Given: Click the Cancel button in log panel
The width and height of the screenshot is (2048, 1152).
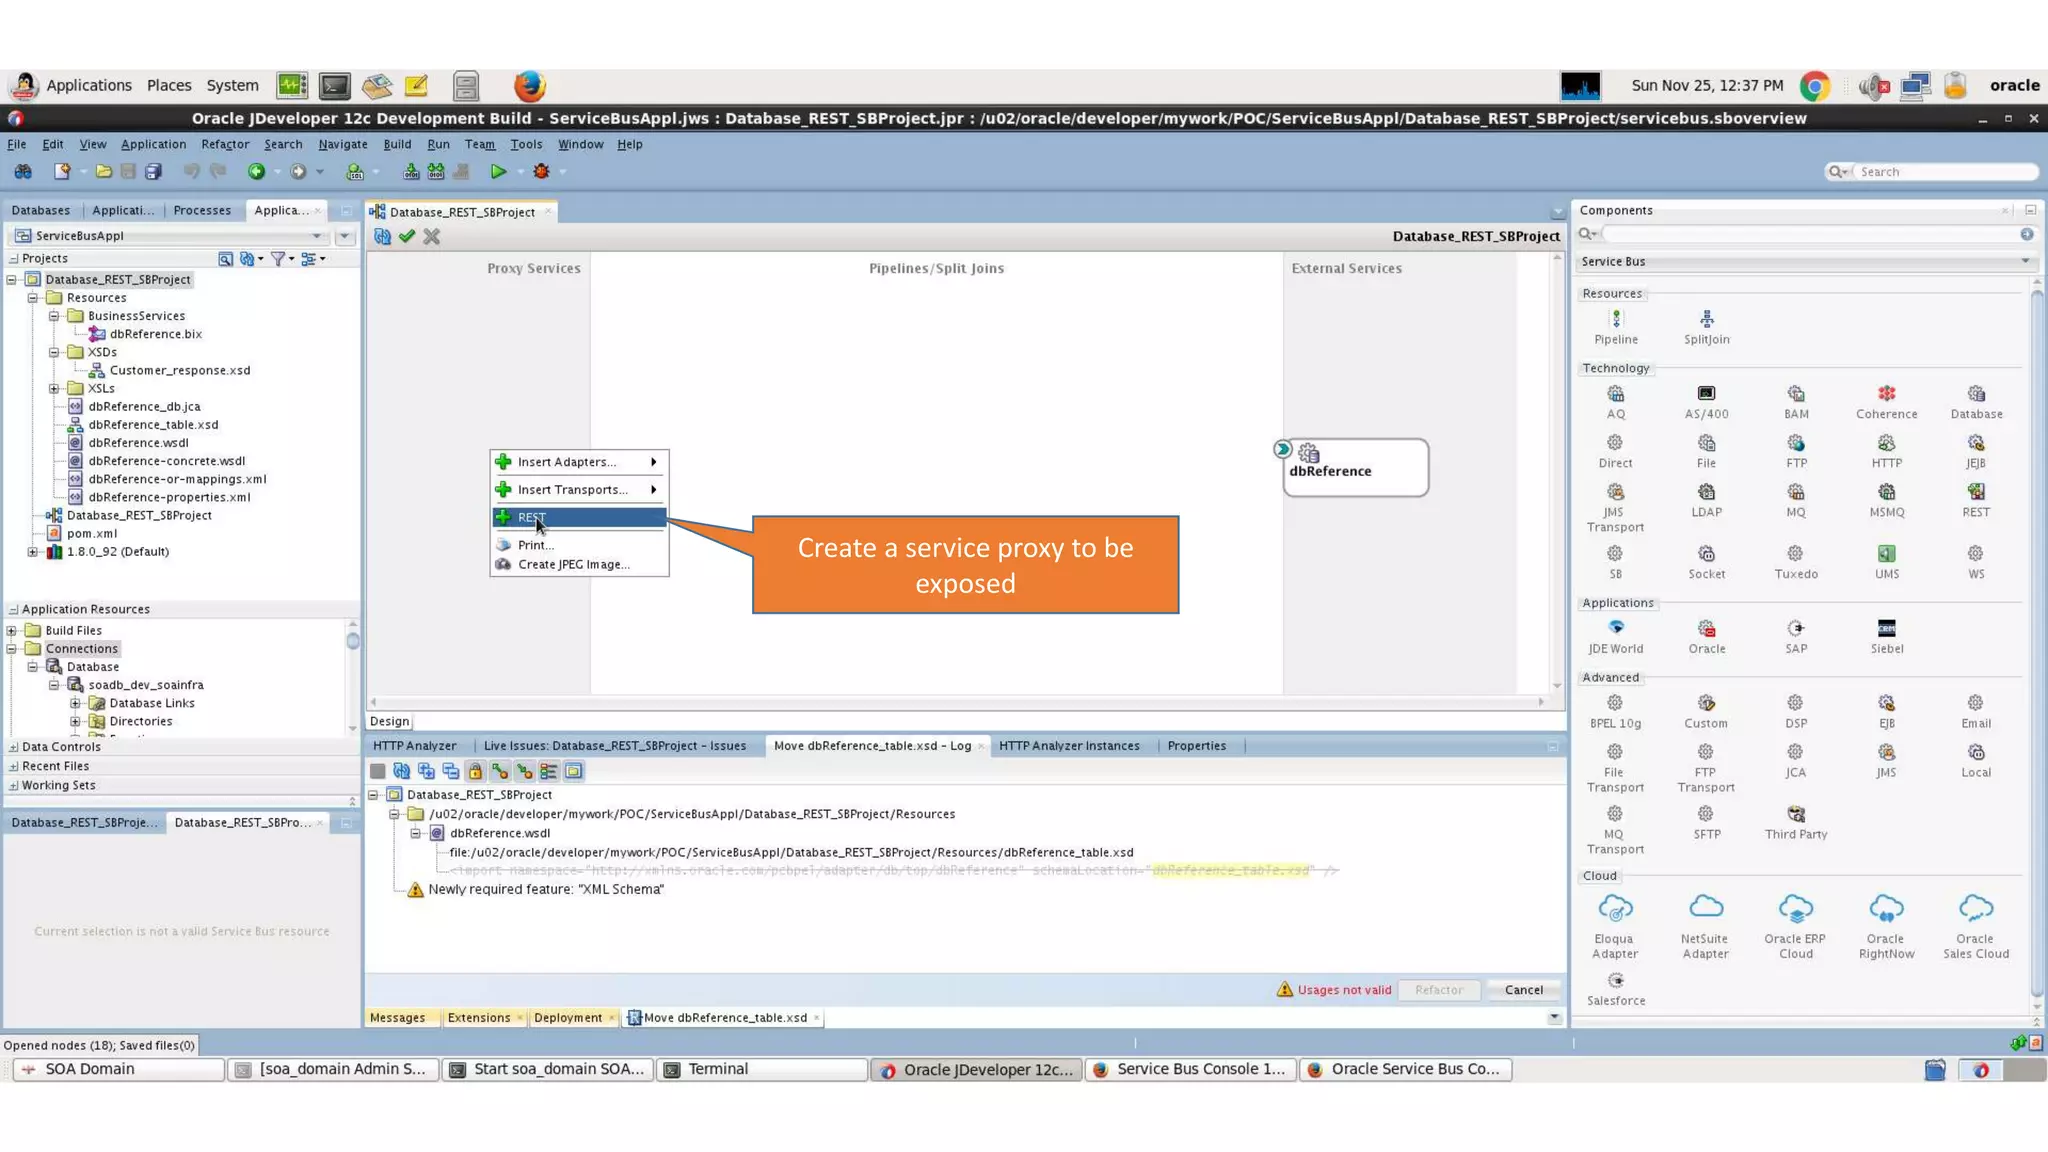Looking at the screenshot, I should [x=1523, y=990].
